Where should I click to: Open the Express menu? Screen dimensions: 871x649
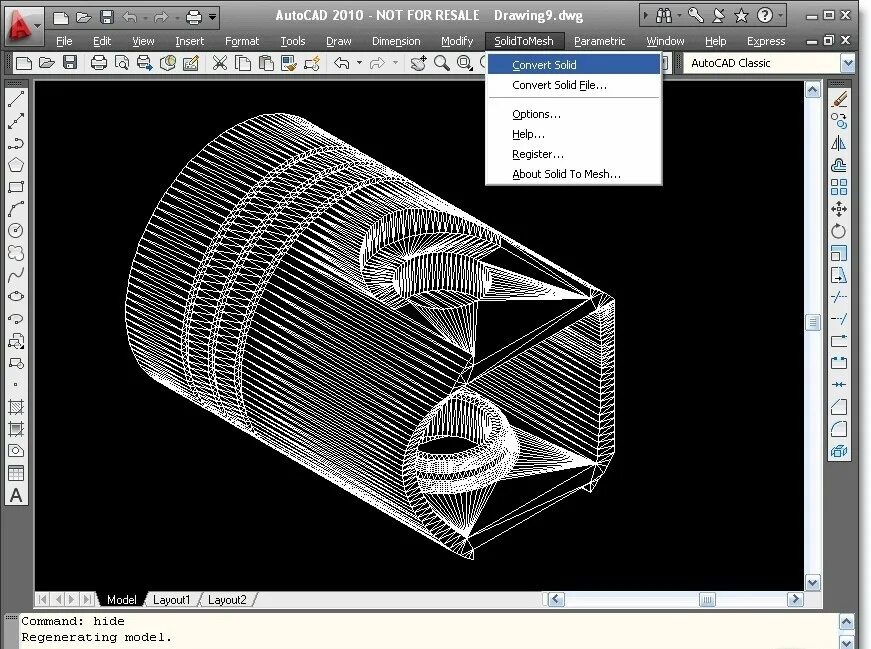click(766, 41)
